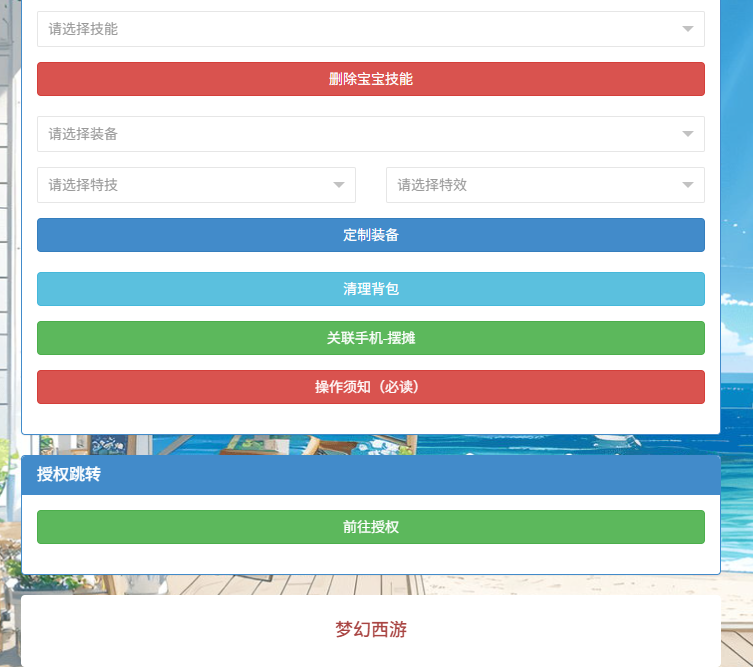Open 操作须知（必读） instructions
This screenshot has height=667, width=753.
pos(371,387)
